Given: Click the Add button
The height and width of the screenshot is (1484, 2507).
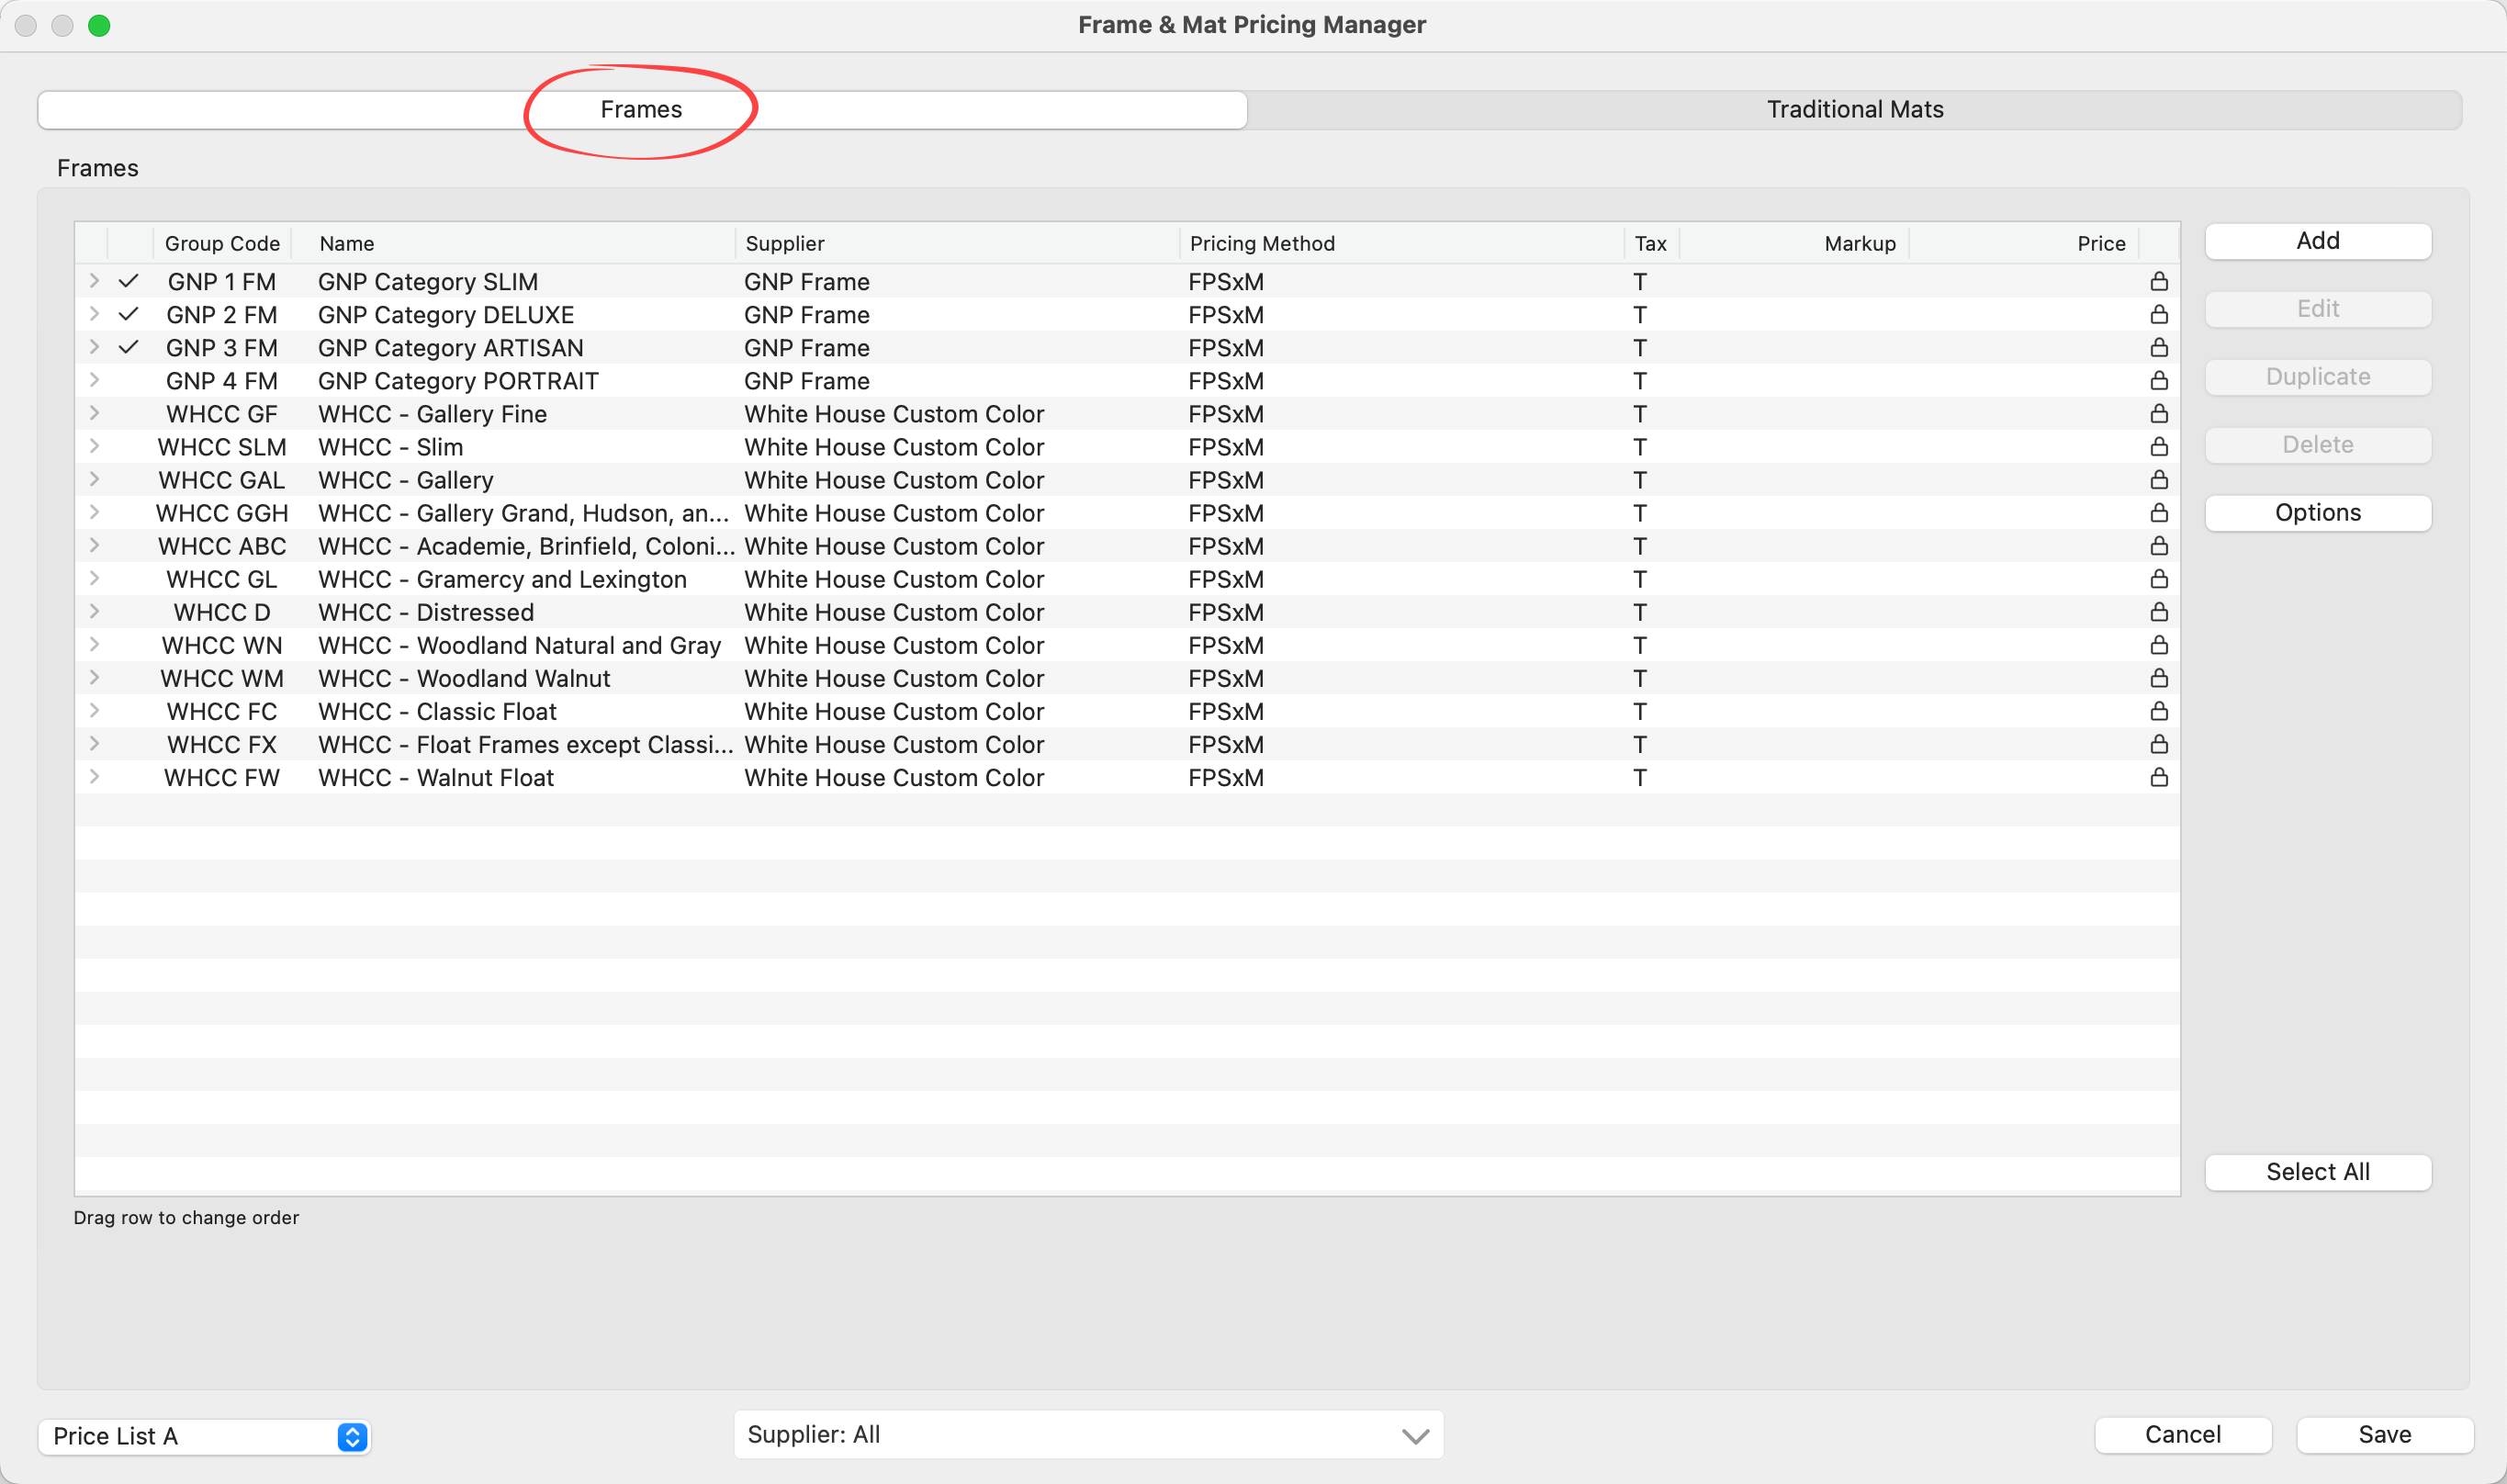Looking at the screenshot, I should (2317, 241).
